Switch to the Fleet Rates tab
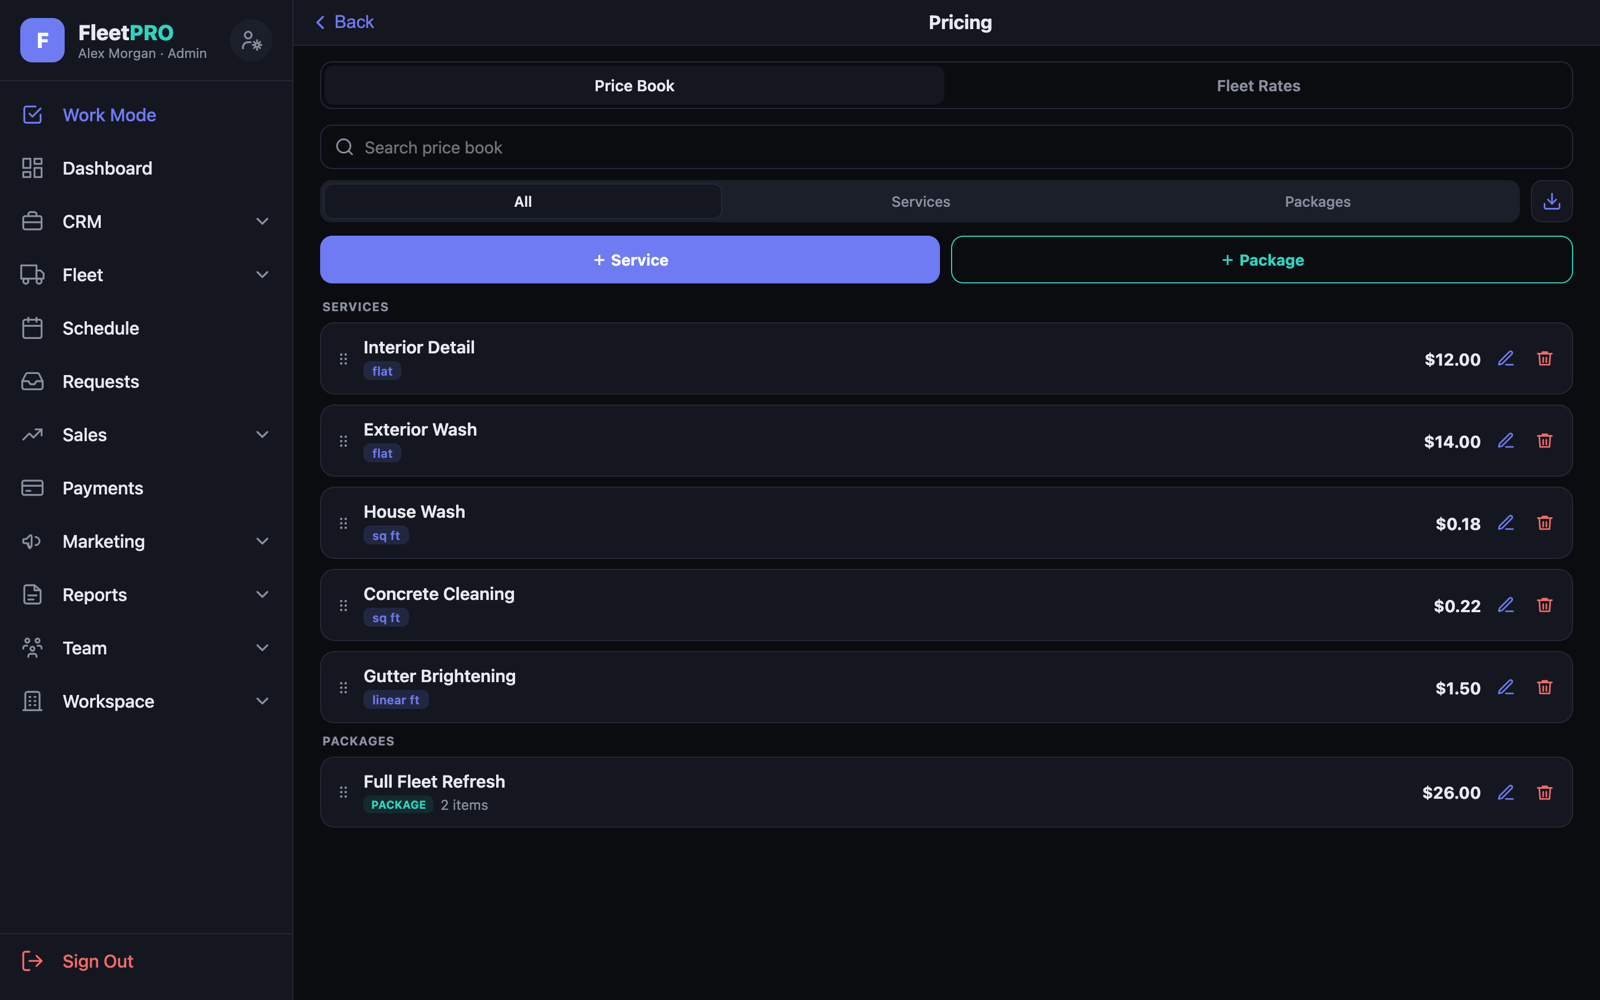 pos(1258,86)
